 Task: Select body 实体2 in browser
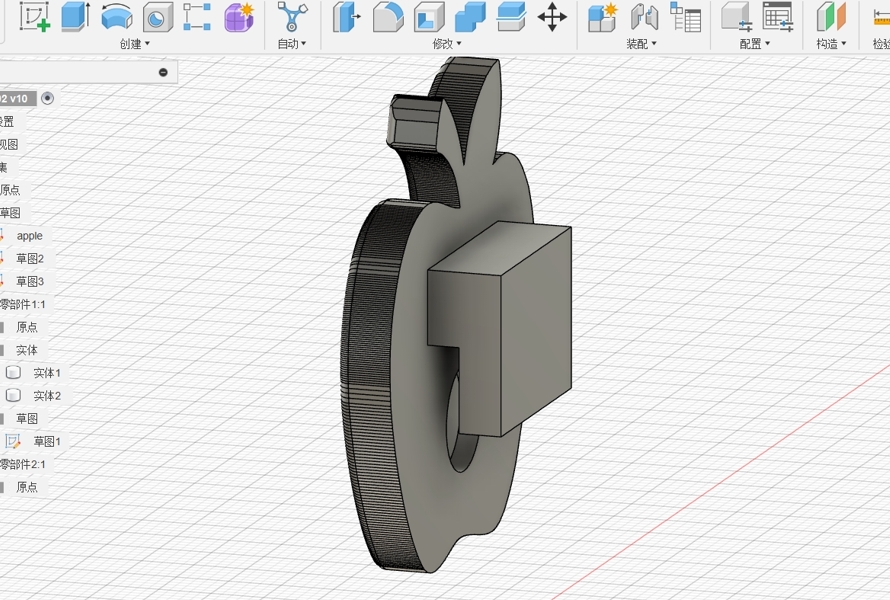pyautogui.click(x=47, y=396)
